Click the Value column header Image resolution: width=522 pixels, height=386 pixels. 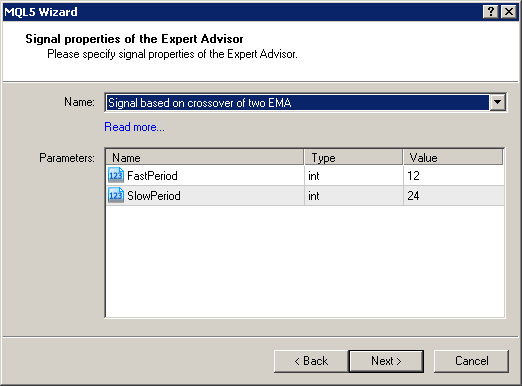(453, 157)
